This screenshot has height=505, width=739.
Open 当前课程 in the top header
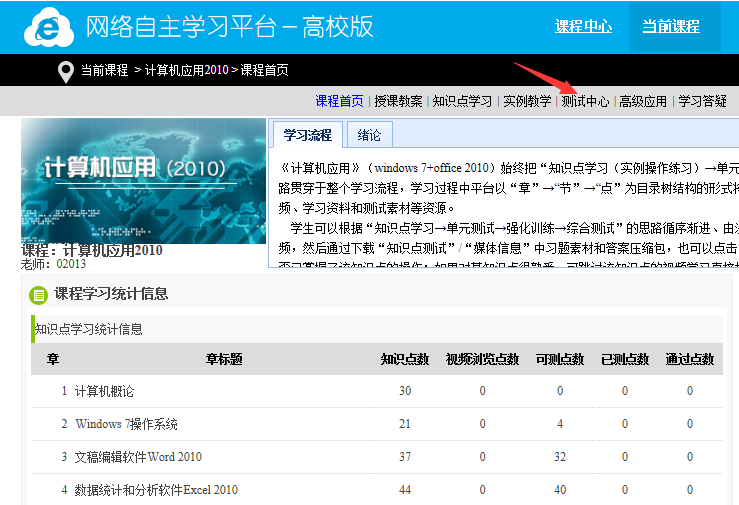tap(671, 26)
